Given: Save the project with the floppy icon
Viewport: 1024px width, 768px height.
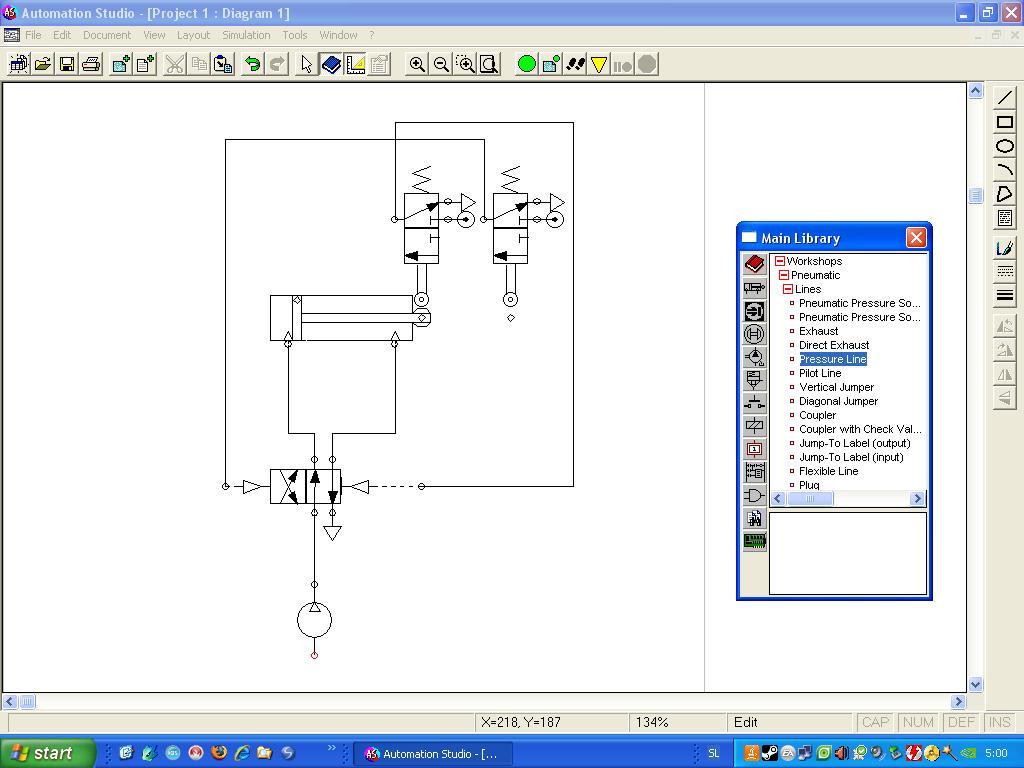Looking at the screenshot, I should point(67,64).
